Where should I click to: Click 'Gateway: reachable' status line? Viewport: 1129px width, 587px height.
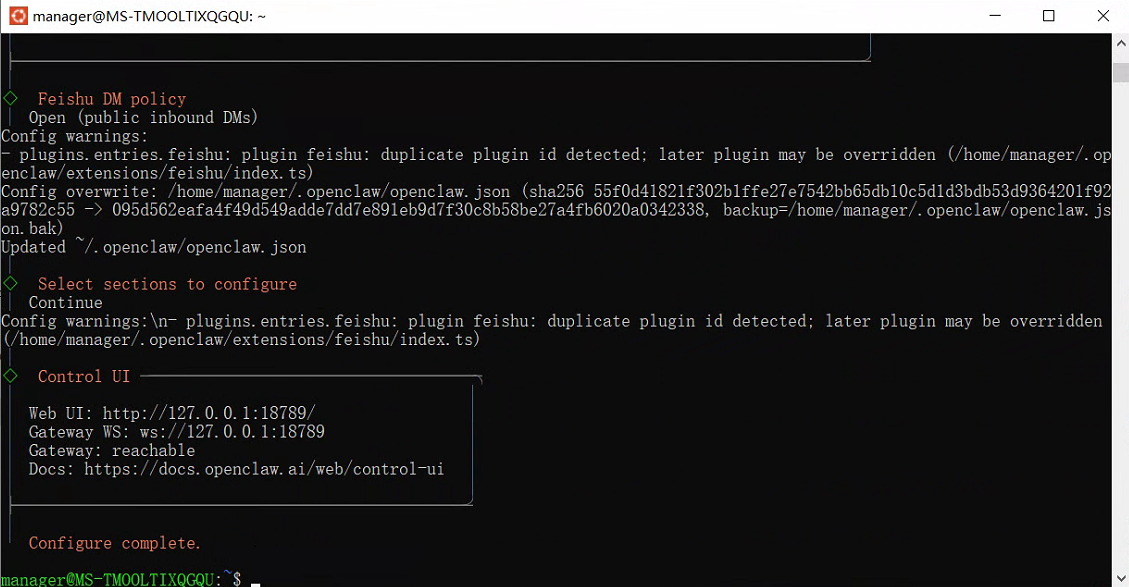point(112,450)
